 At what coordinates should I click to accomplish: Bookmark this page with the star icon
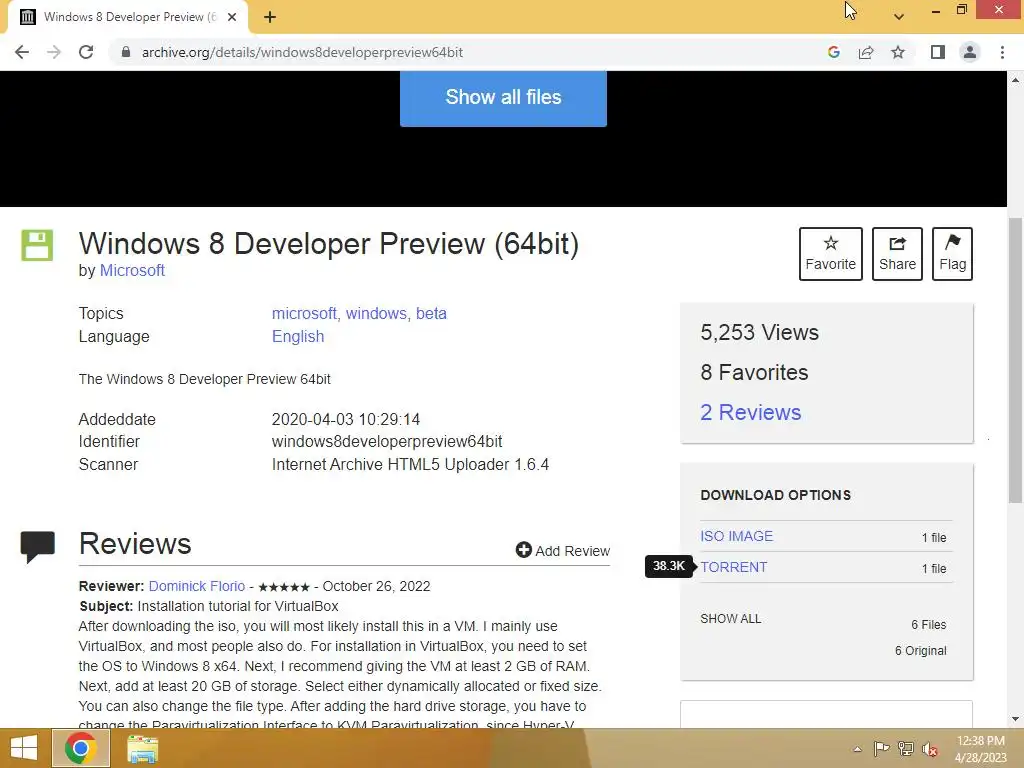coord(898,52)
